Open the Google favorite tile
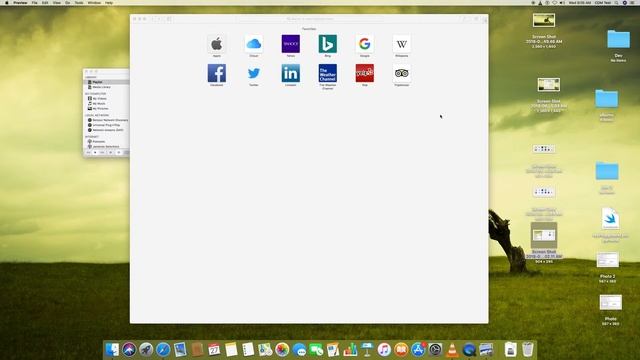Viewport: 640px width, 360px height. pos(364,44)
